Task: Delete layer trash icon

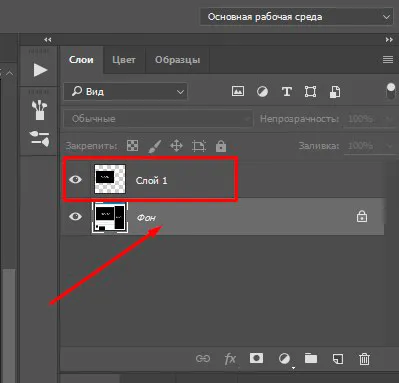Action: [x=364, y=359]
